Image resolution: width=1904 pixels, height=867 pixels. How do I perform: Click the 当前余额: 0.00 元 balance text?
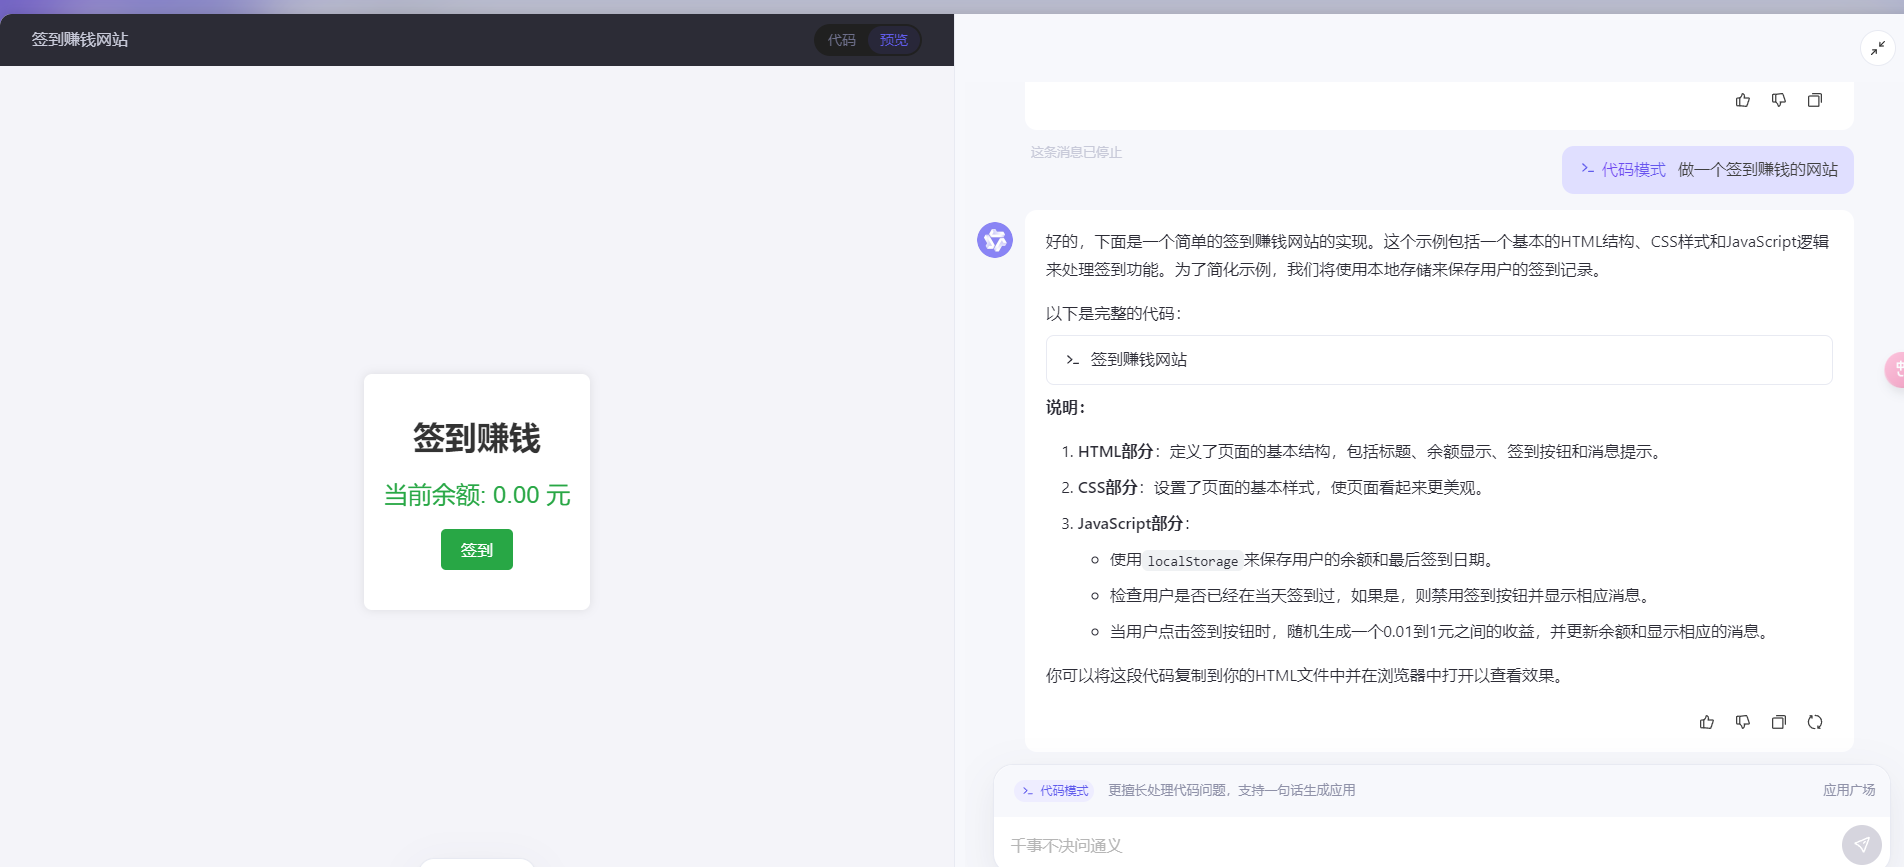point(477,495)
